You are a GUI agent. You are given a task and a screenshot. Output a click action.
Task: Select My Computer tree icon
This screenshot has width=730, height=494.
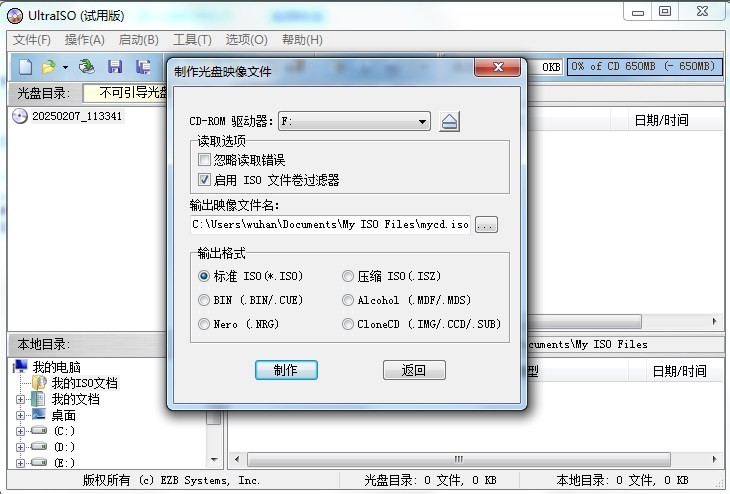[x=20, y=367]
